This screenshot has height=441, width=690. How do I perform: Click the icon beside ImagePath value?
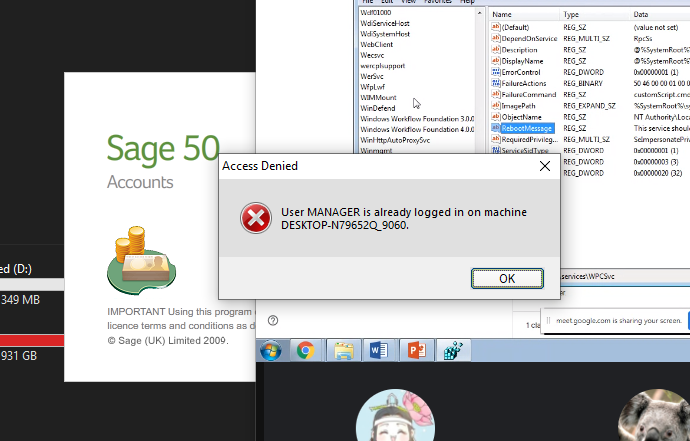pos(495,106)
